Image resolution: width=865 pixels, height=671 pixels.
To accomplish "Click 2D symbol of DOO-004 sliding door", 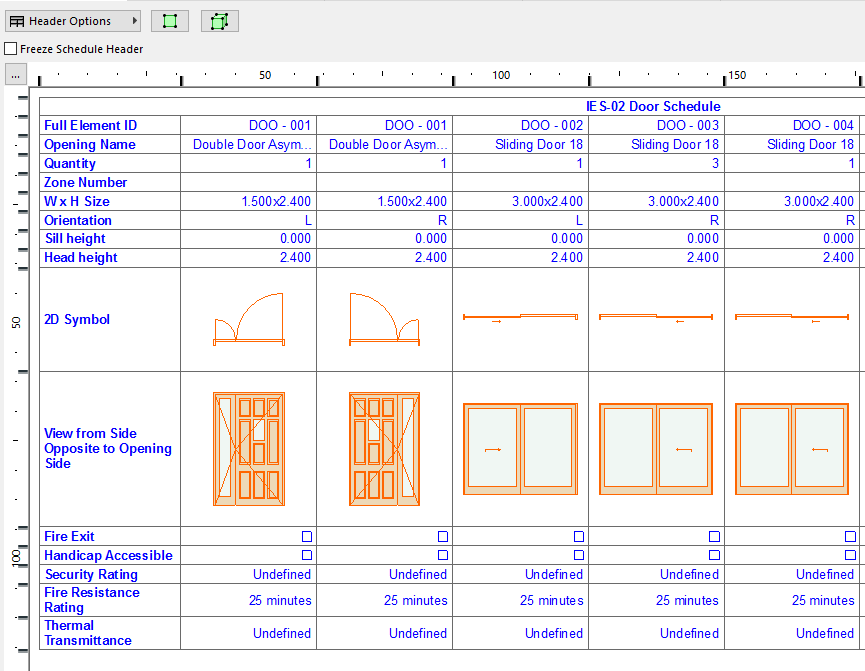I will pos(792,317).
